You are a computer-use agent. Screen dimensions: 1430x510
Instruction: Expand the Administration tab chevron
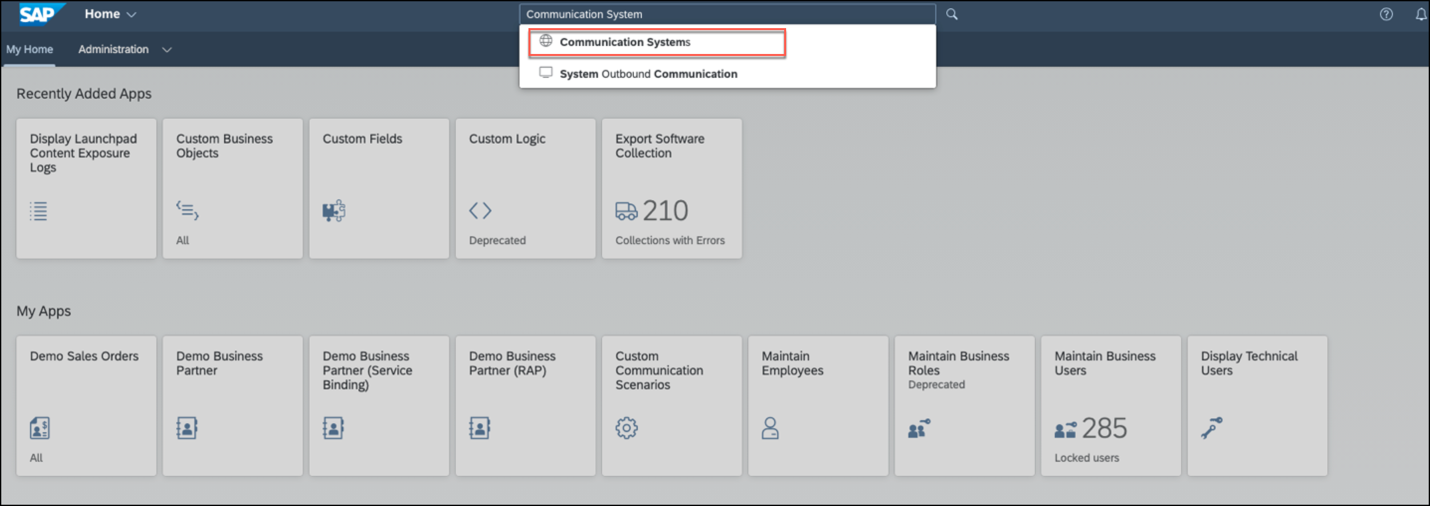pos(167,50)
